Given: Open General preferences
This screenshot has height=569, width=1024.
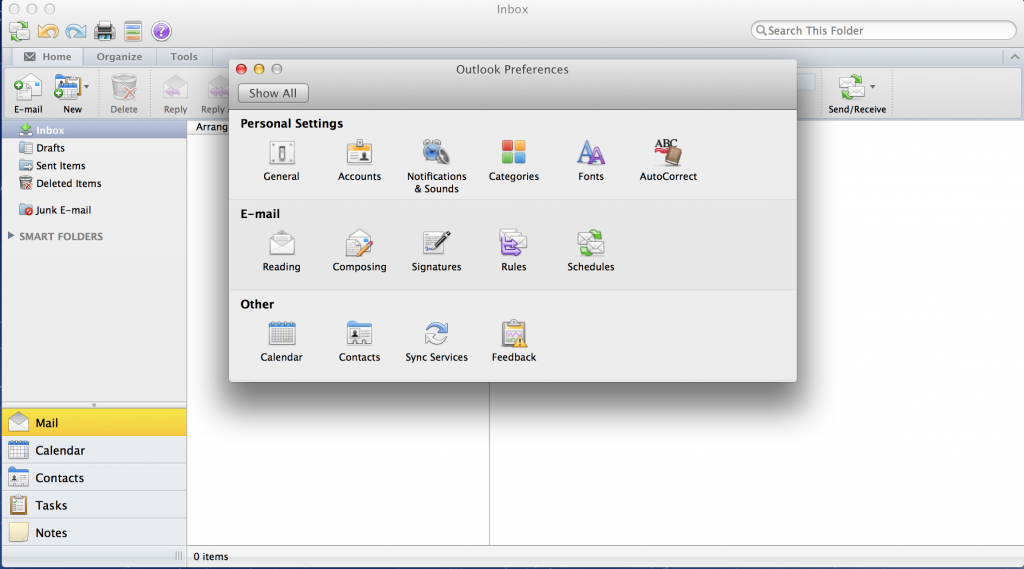Looking at the screenshot, I should coord(281,161).
